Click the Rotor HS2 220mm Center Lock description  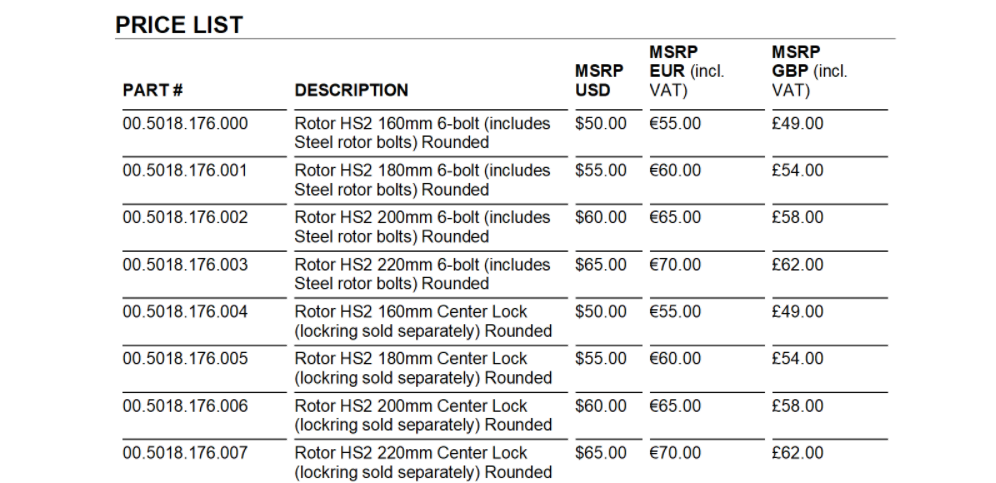(x=422, y=462)
